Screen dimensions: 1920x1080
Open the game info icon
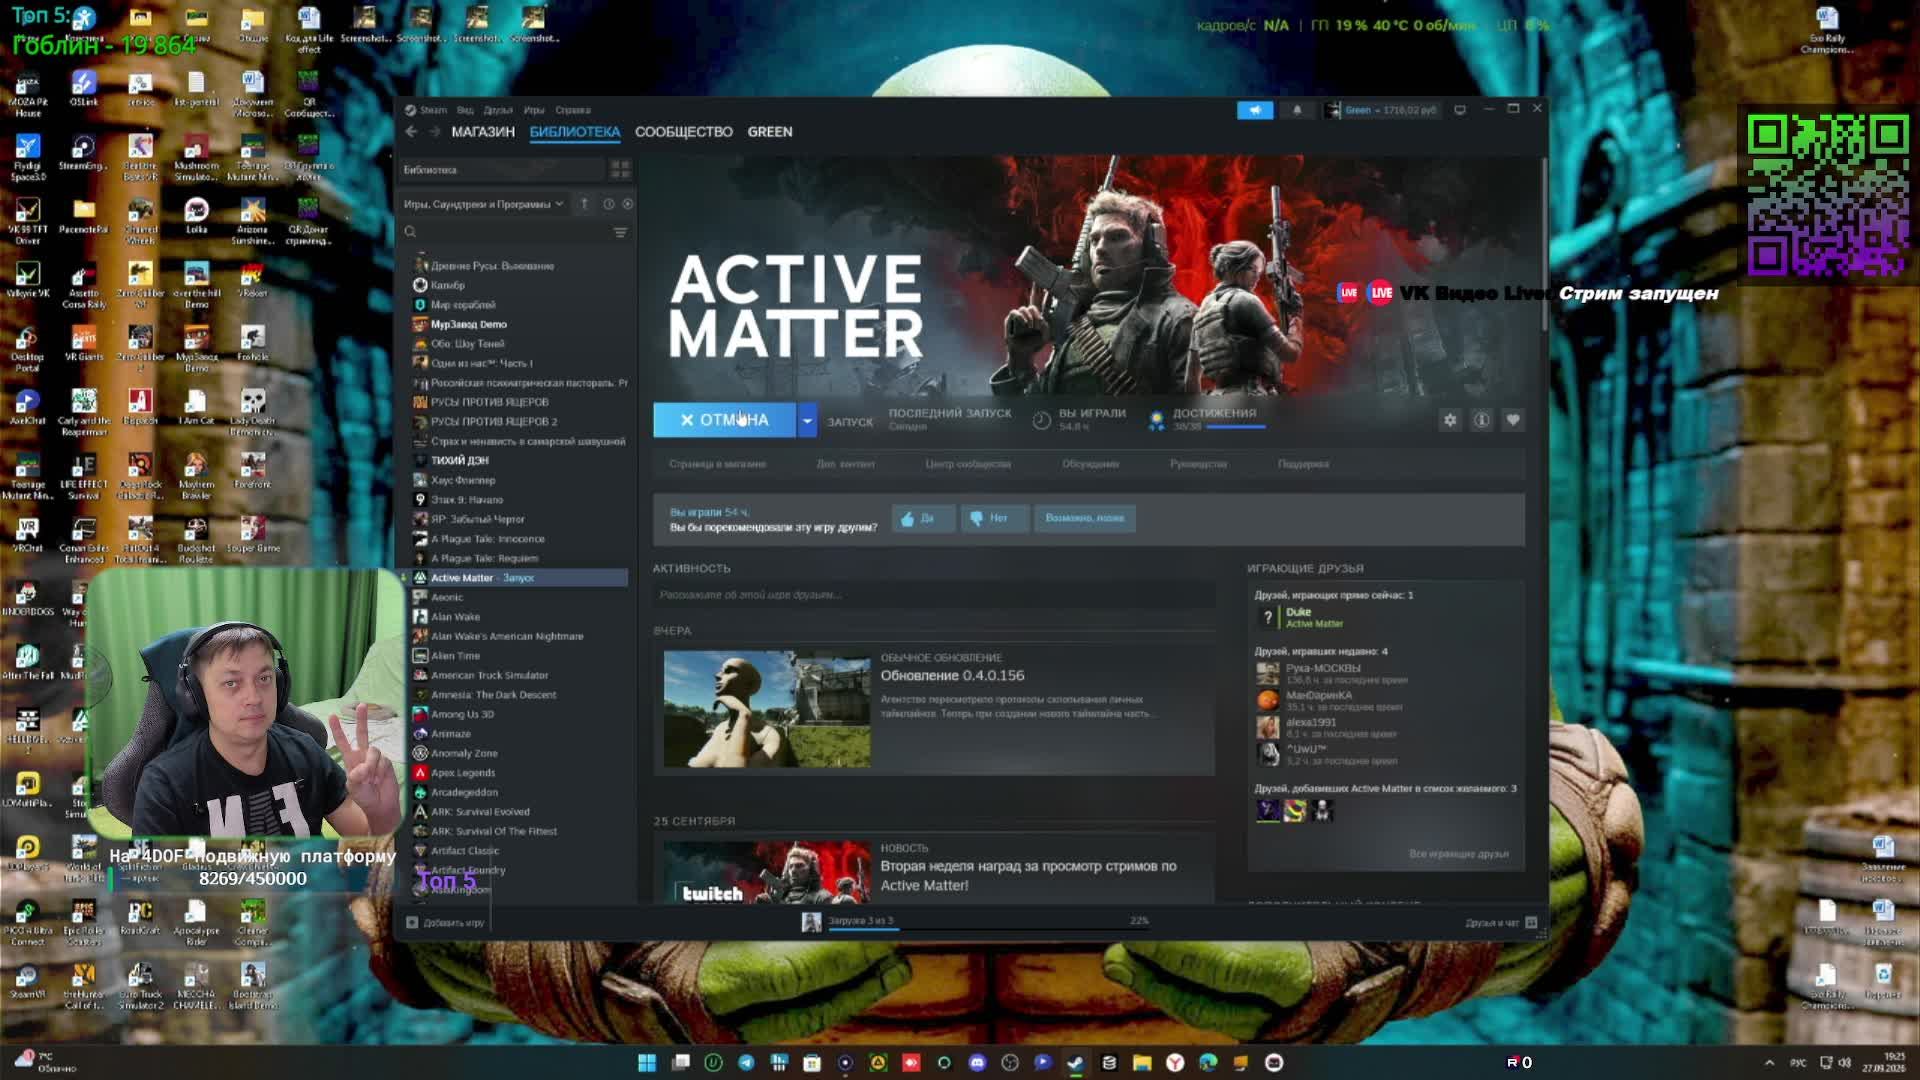pos(1482,420)
